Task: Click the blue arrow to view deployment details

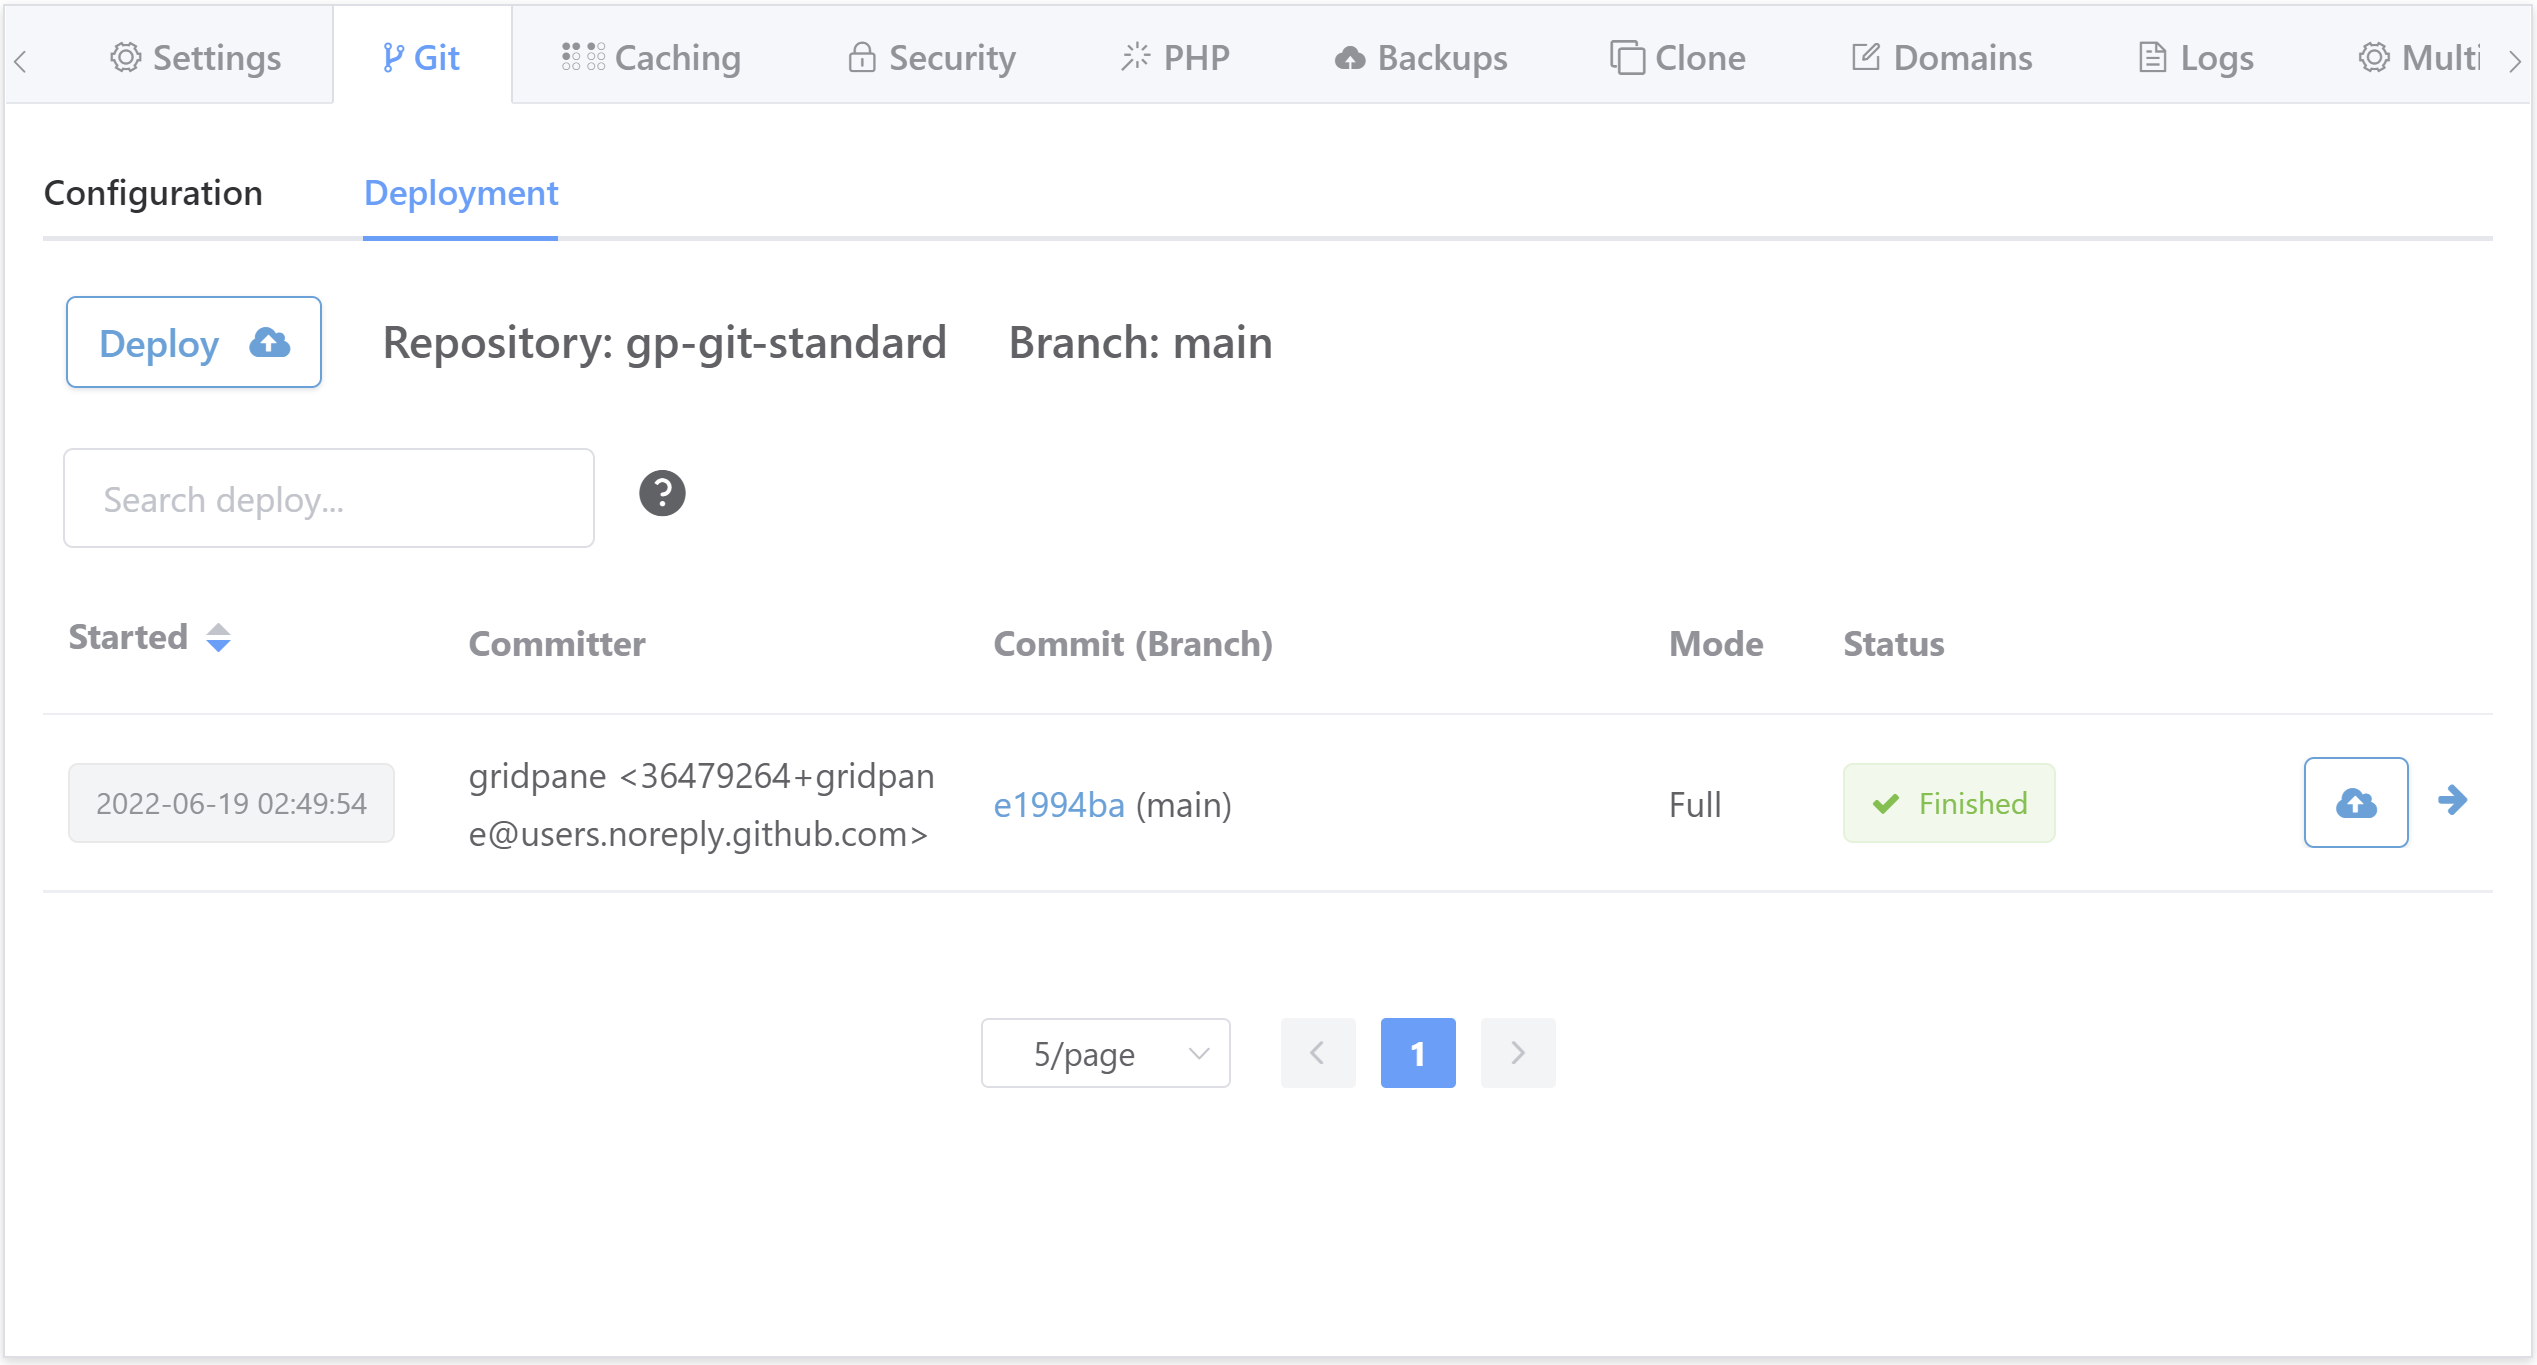Action: click(2452, 800)
